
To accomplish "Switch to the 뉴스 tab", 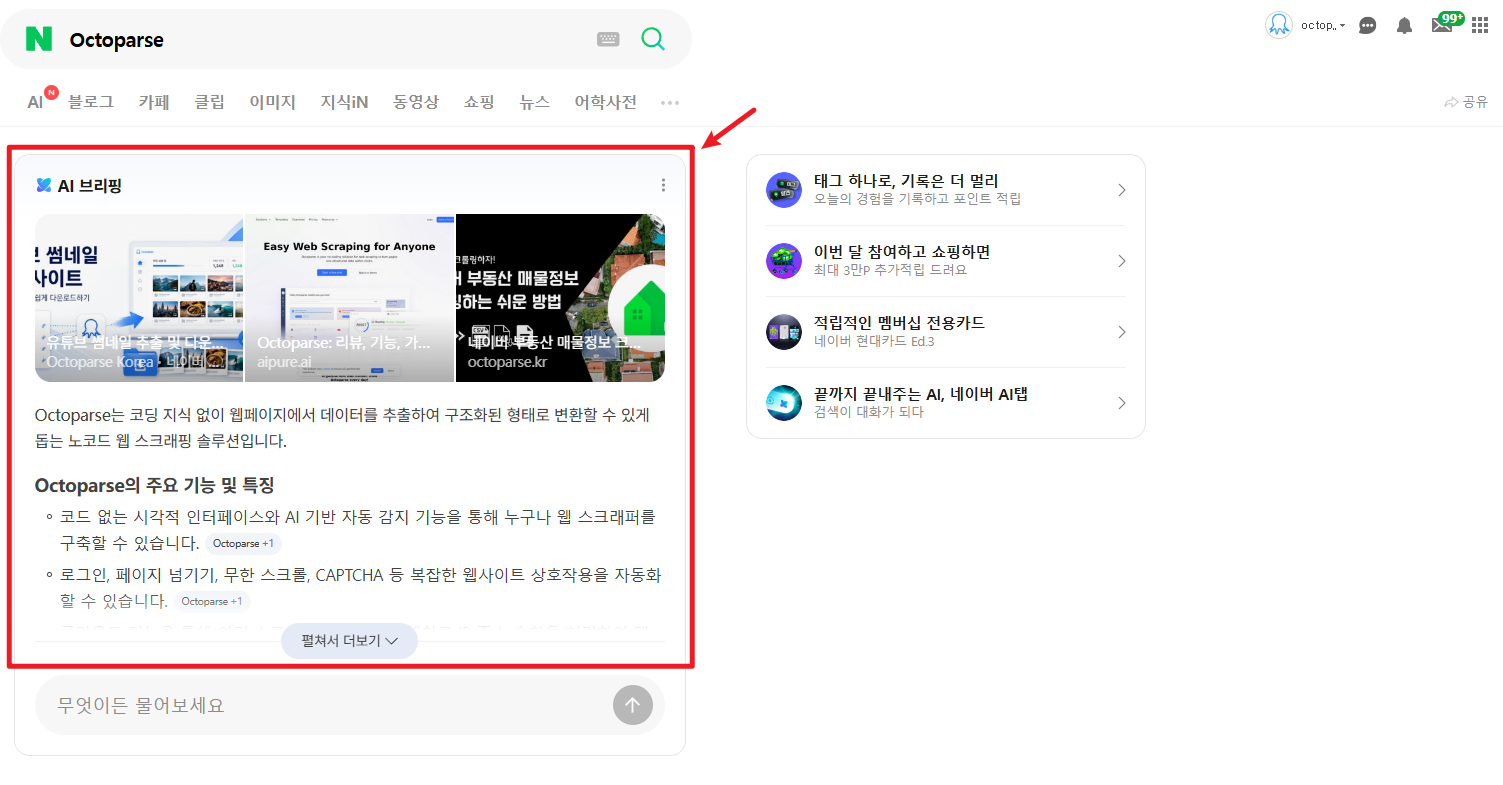I will 535,102.
